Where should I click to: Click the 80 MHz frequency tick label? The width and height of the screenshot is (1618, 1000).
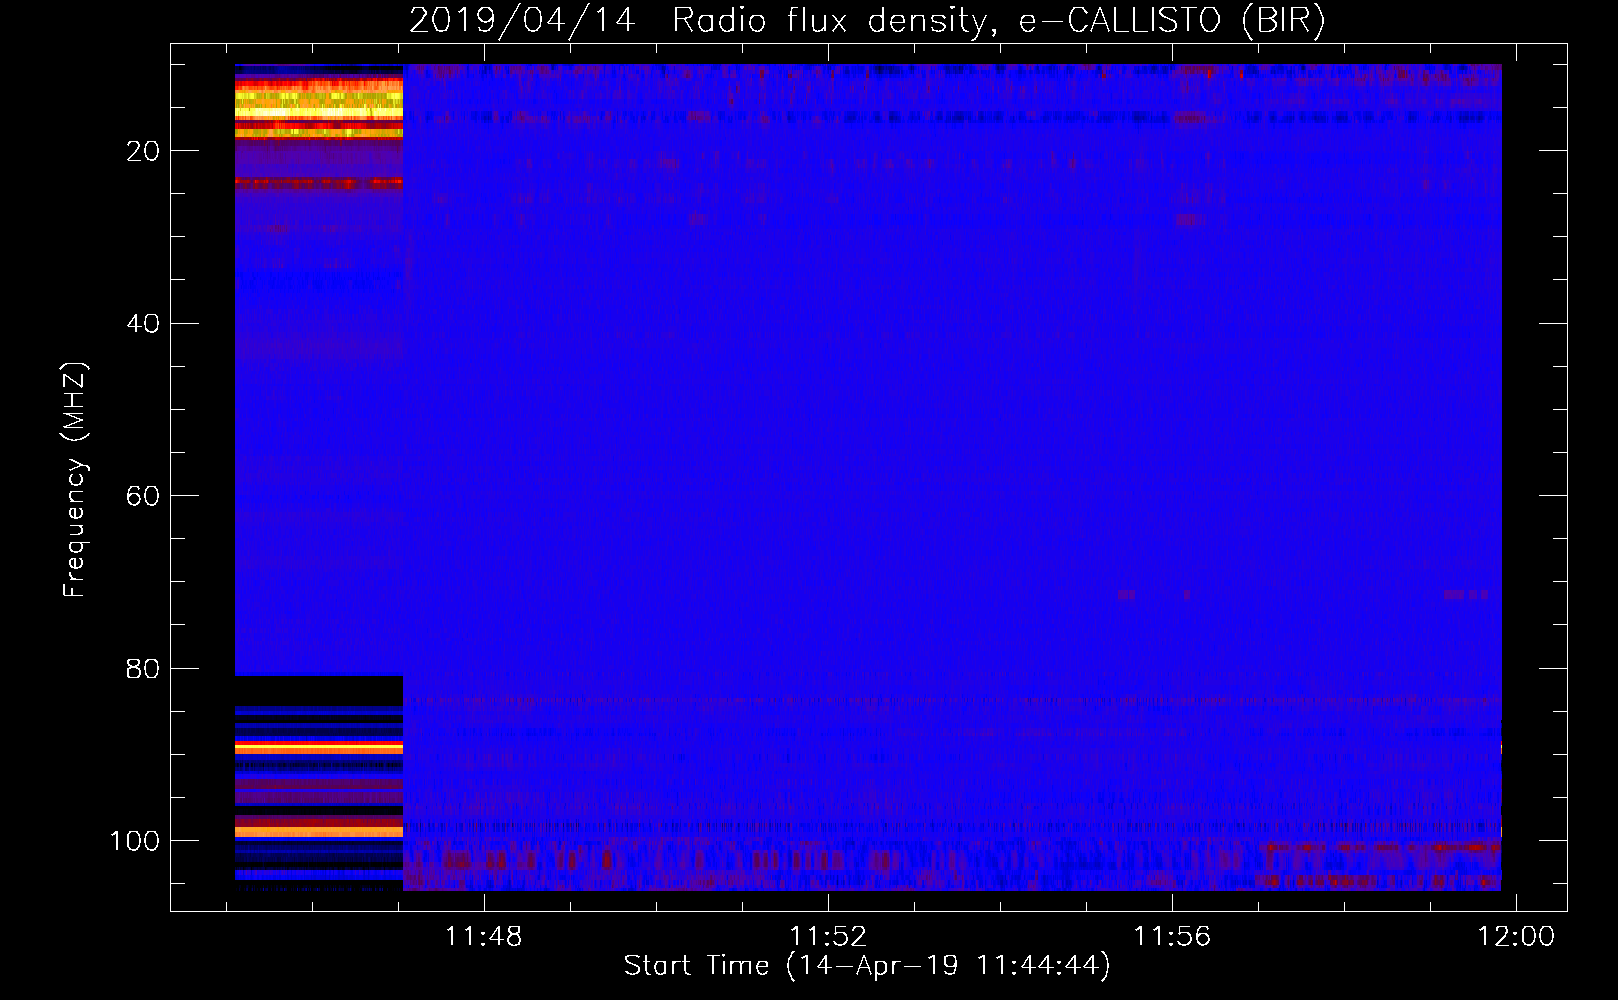(x=143, y=668)
